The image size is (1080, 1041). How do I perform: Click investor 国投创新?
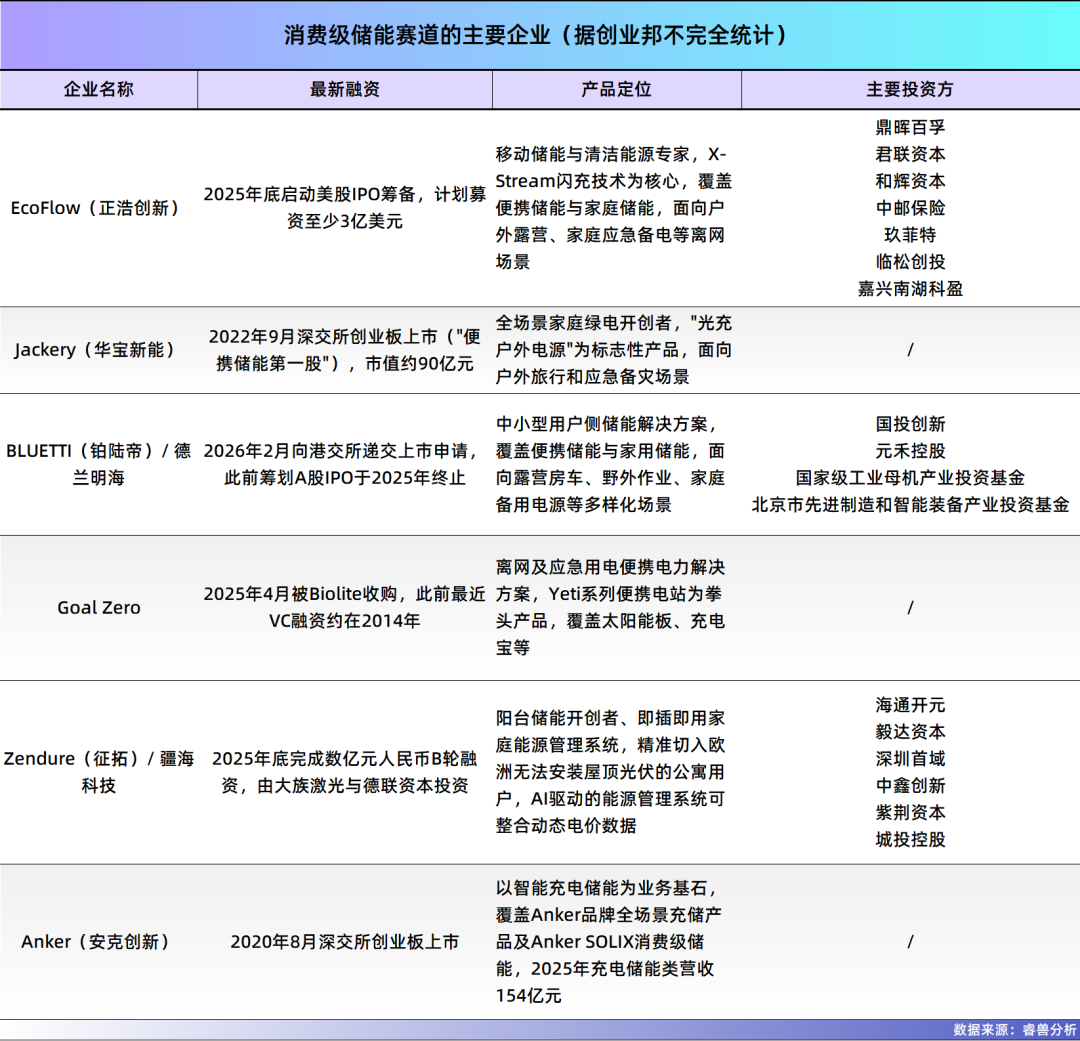(910, 424)
